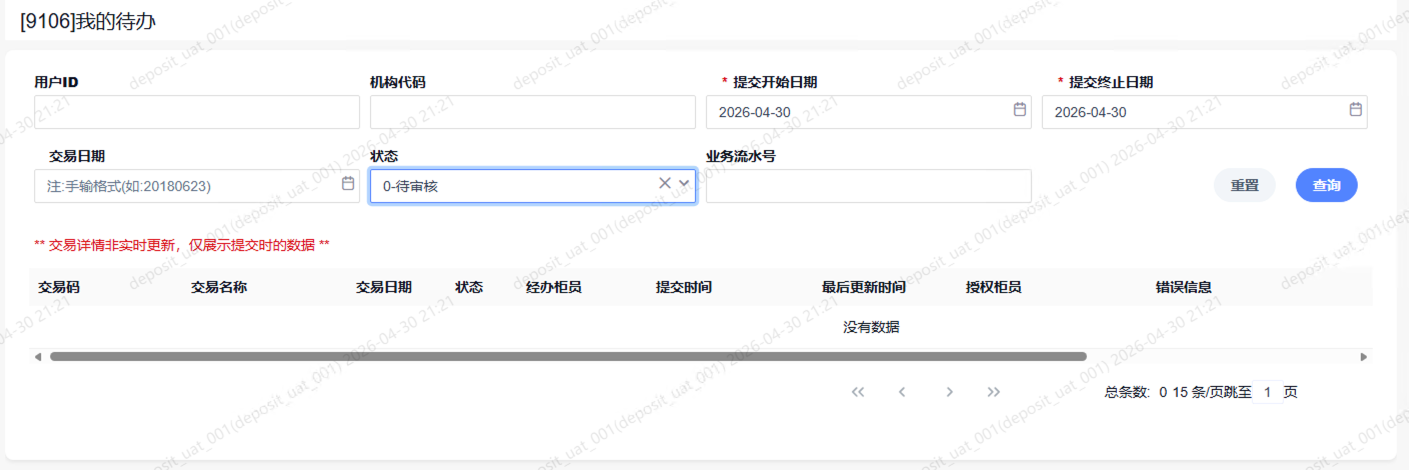Focus the 业务流水号 input field
The image size is (1409, 470).
tap(869, 186)
